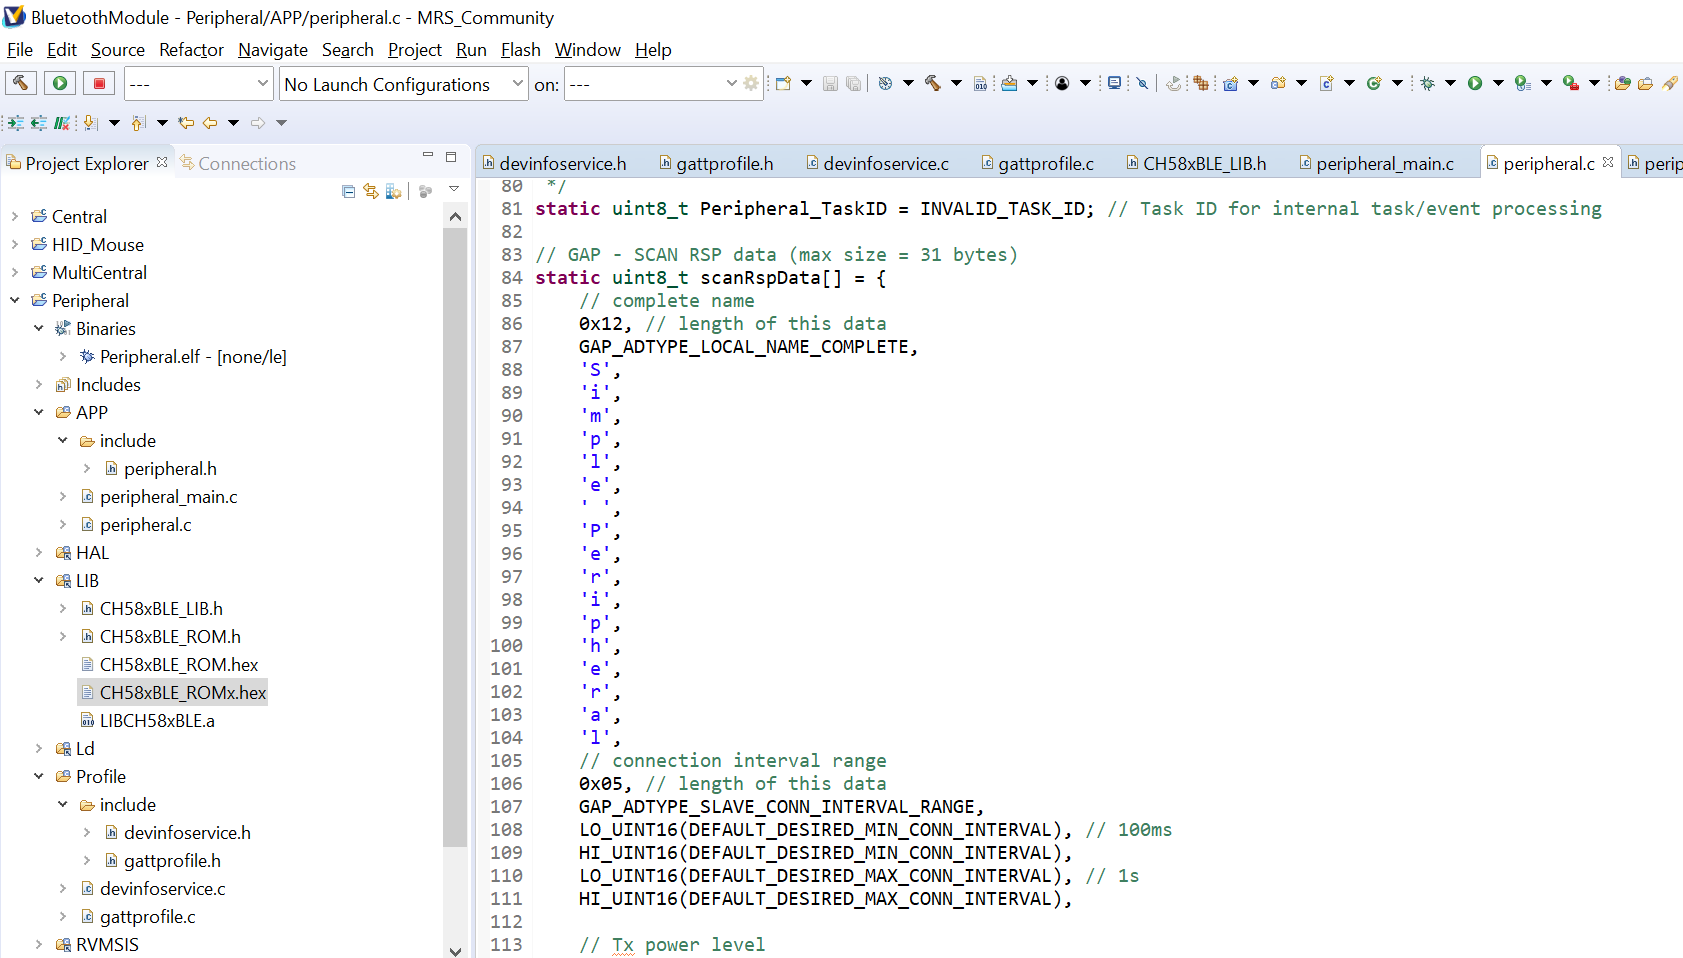
Task: Open the Project Explorer View Menu triangle
Action: [454, 189]
